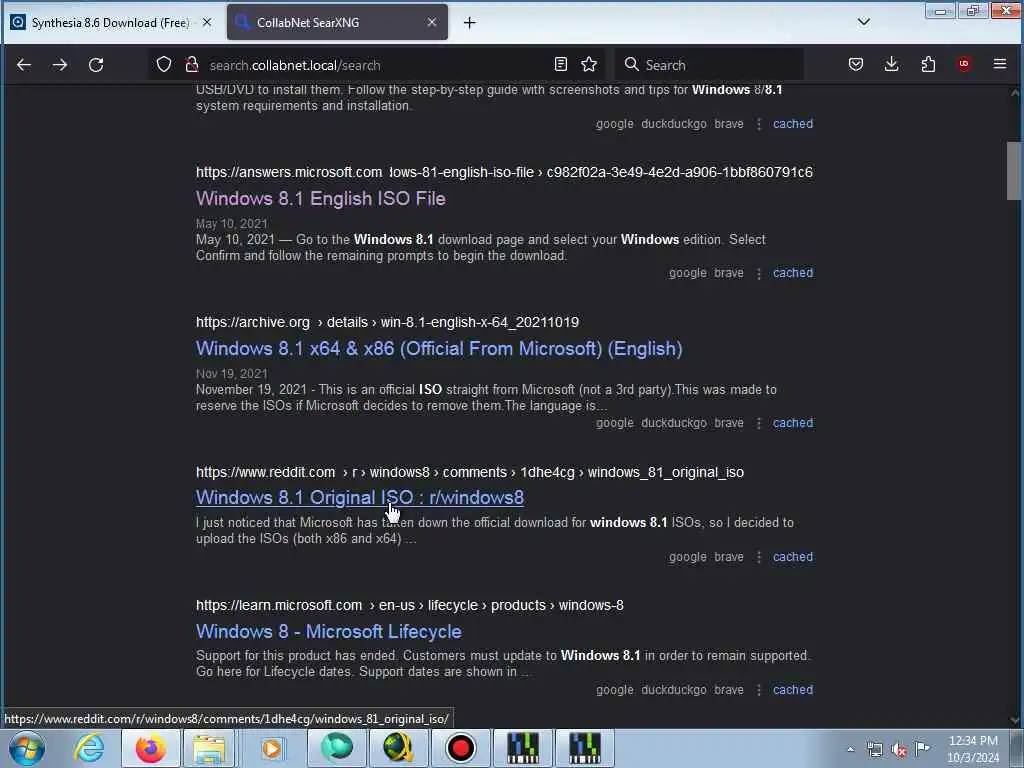Open Windows 8 - Microsoft Lifecycle result
This screenshot has height=768, width=1024.
point(328,632)
